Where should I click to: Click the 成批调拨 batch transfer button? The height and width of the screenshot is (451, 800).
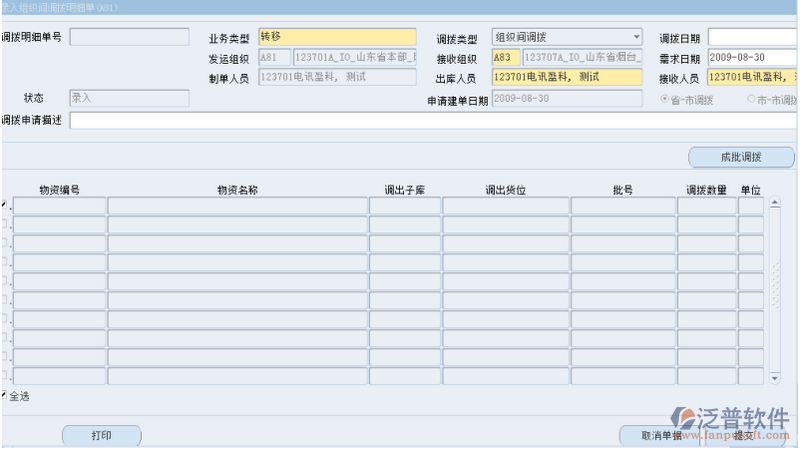(741, 157)
